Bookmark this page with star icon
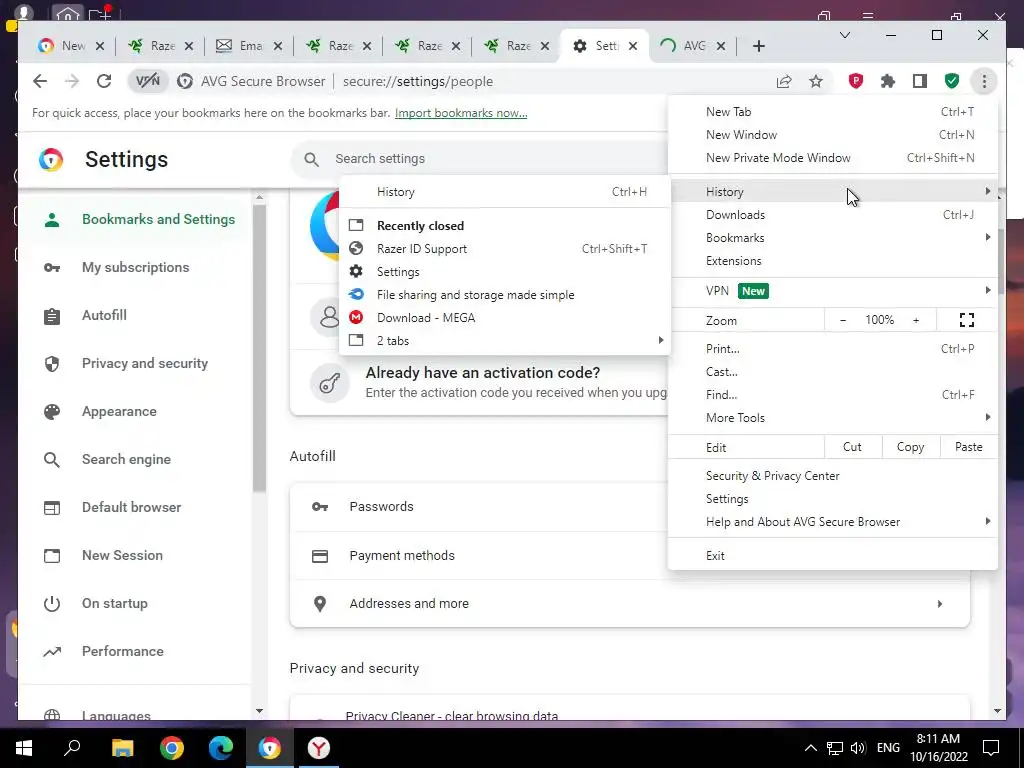 point(816,81)
